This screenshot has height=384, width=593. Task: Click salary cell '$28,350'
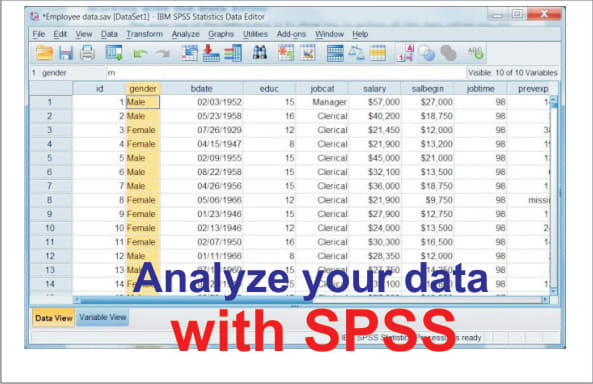pos(375,256)
